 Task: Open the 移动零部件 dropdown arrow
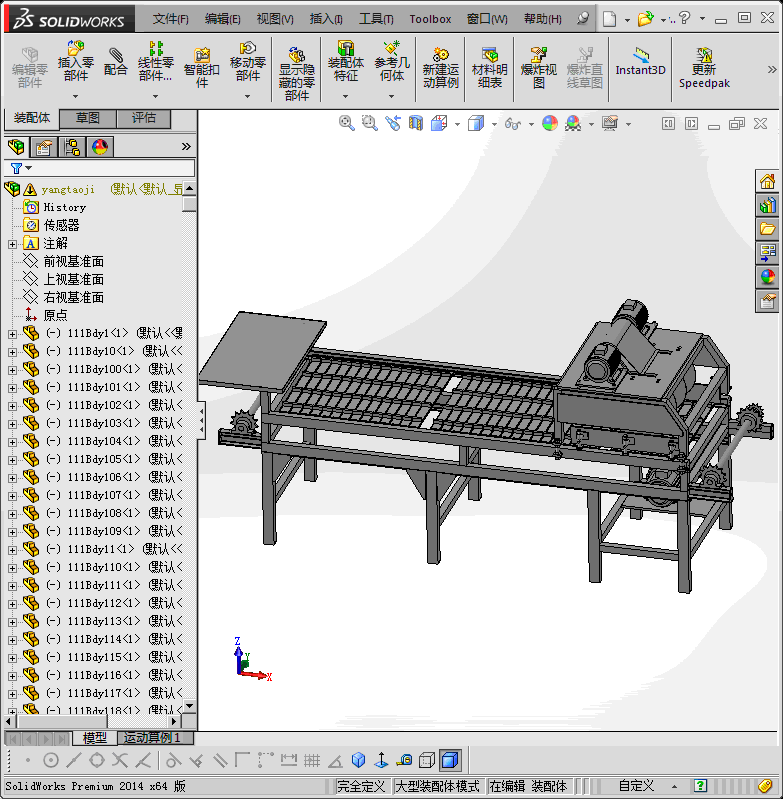[x=248, y=96]
